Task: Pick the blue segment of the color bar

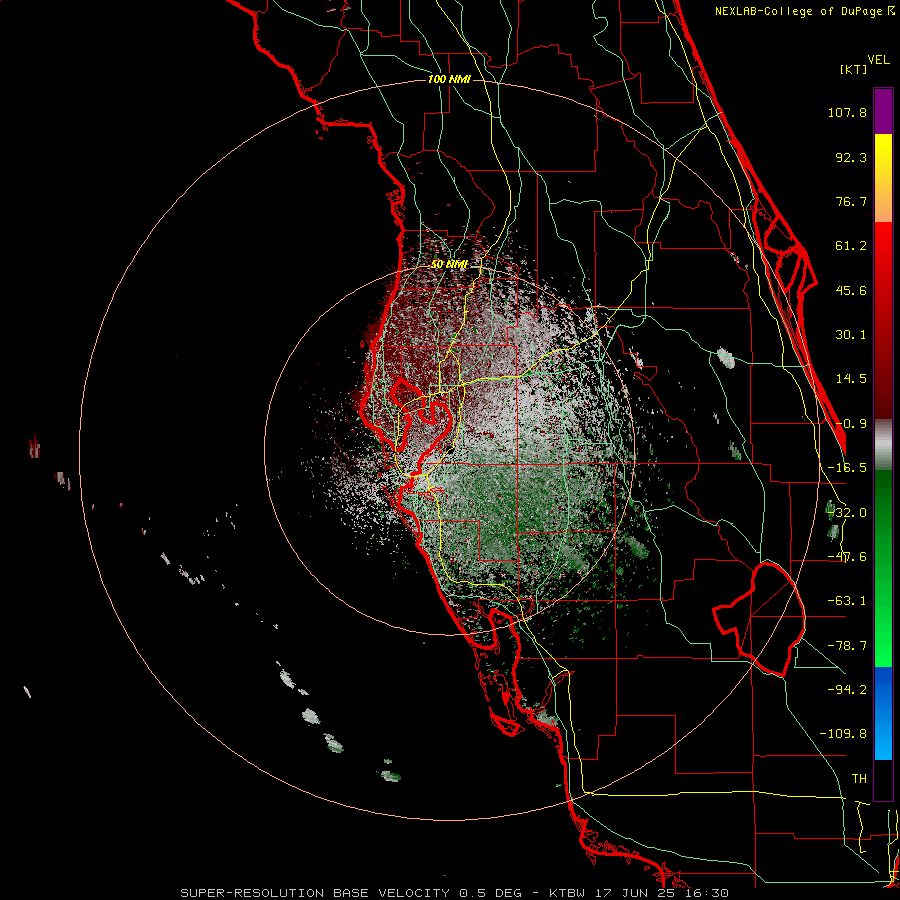Action: point(883,713)
